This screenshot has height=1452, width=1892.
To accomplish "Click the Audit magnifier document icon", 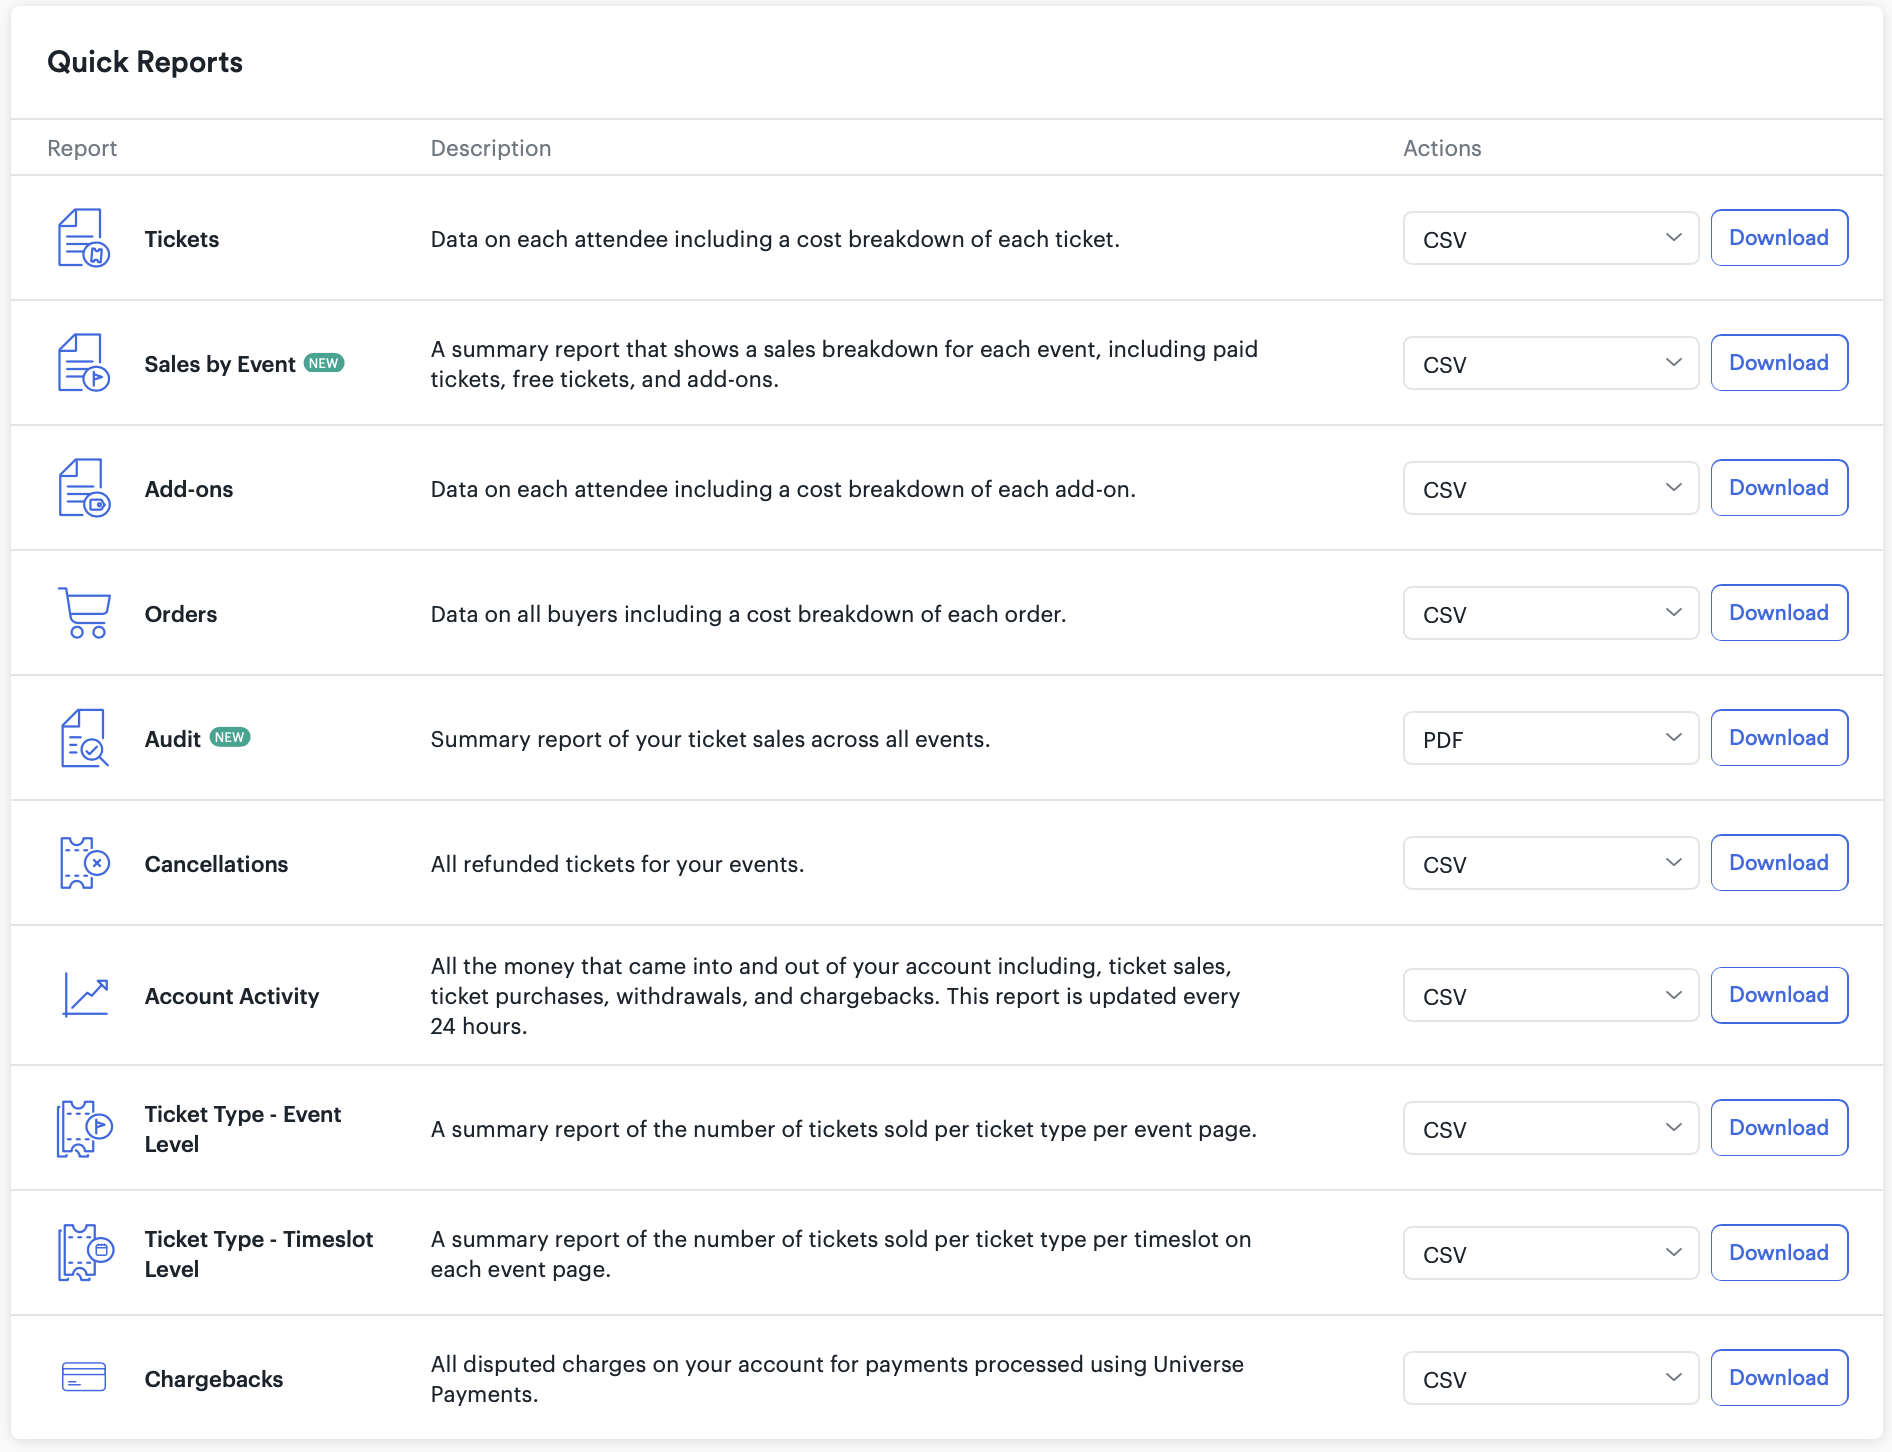I will [84, 738].
